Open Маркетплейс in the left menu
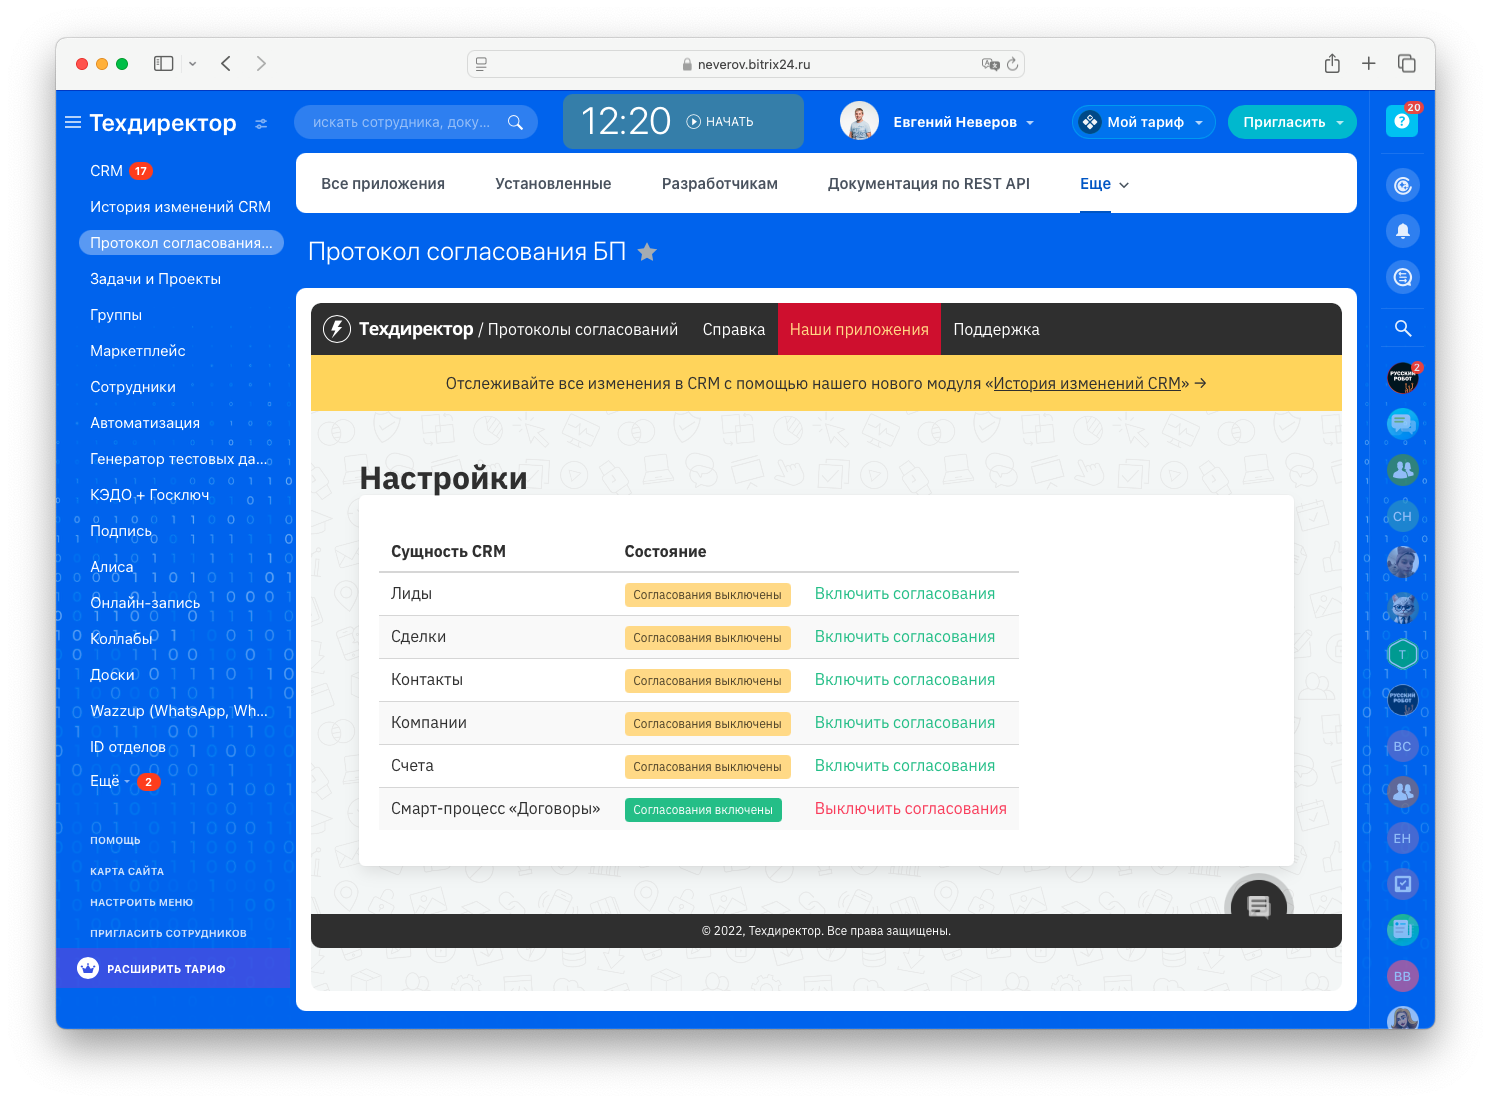This screenshot has height=1103, width=1491. pos(138,351)
